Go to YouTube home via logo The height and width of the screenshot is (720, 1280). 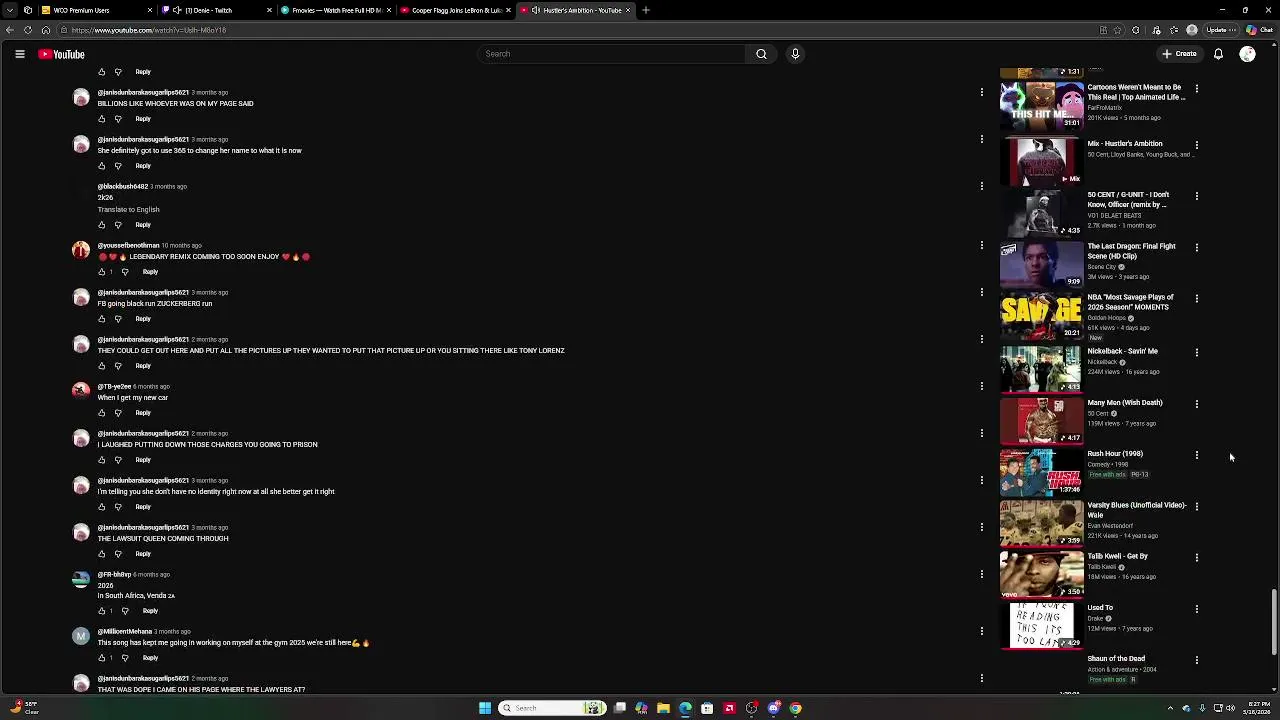[61, 54]
